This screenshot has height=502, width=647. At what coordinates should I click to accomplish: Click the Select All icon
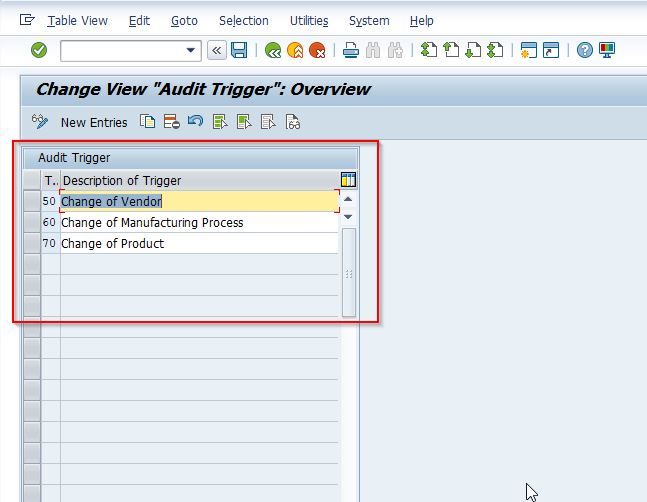220,122
